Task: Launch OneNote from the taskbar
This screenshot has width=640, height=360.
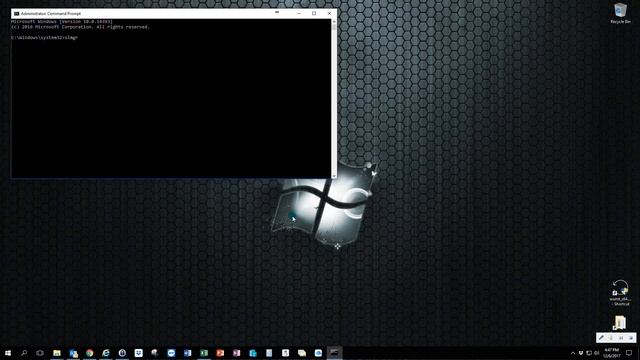Action: (x=236, y=353)
